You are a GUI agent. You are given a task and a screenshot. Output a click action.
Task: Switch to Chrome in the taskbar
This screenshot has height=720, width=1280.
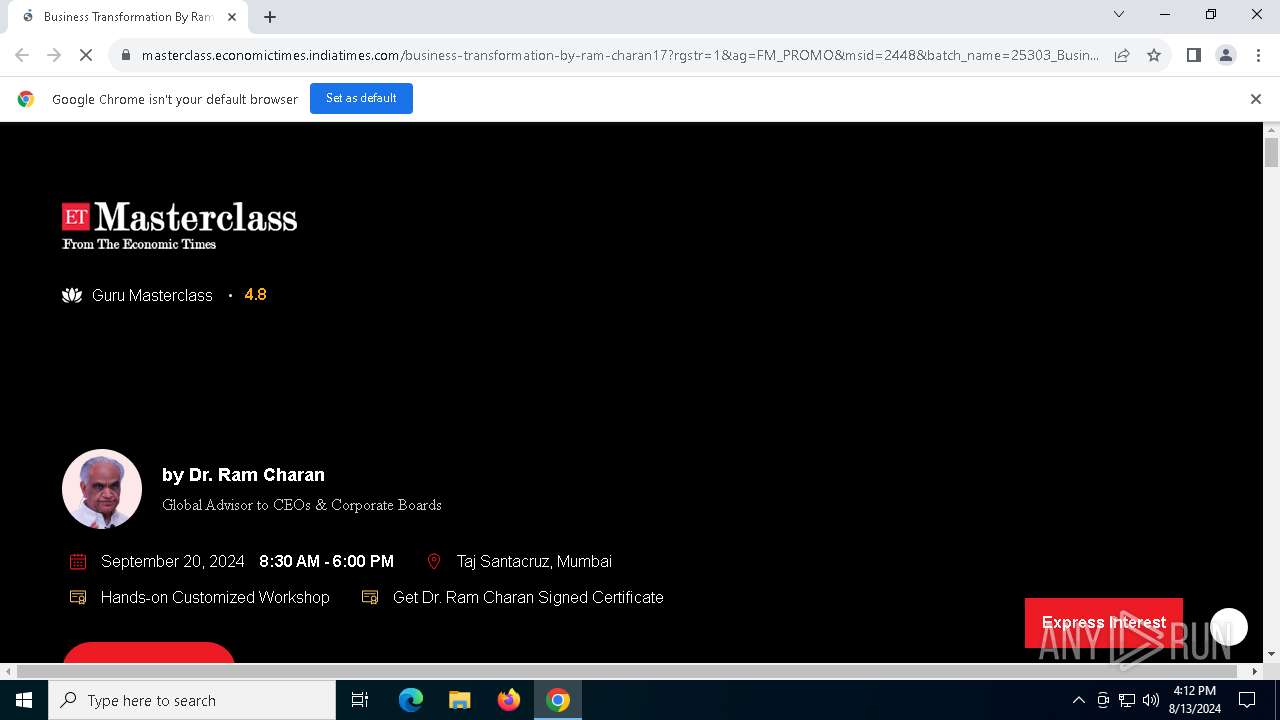click(558, 700)
